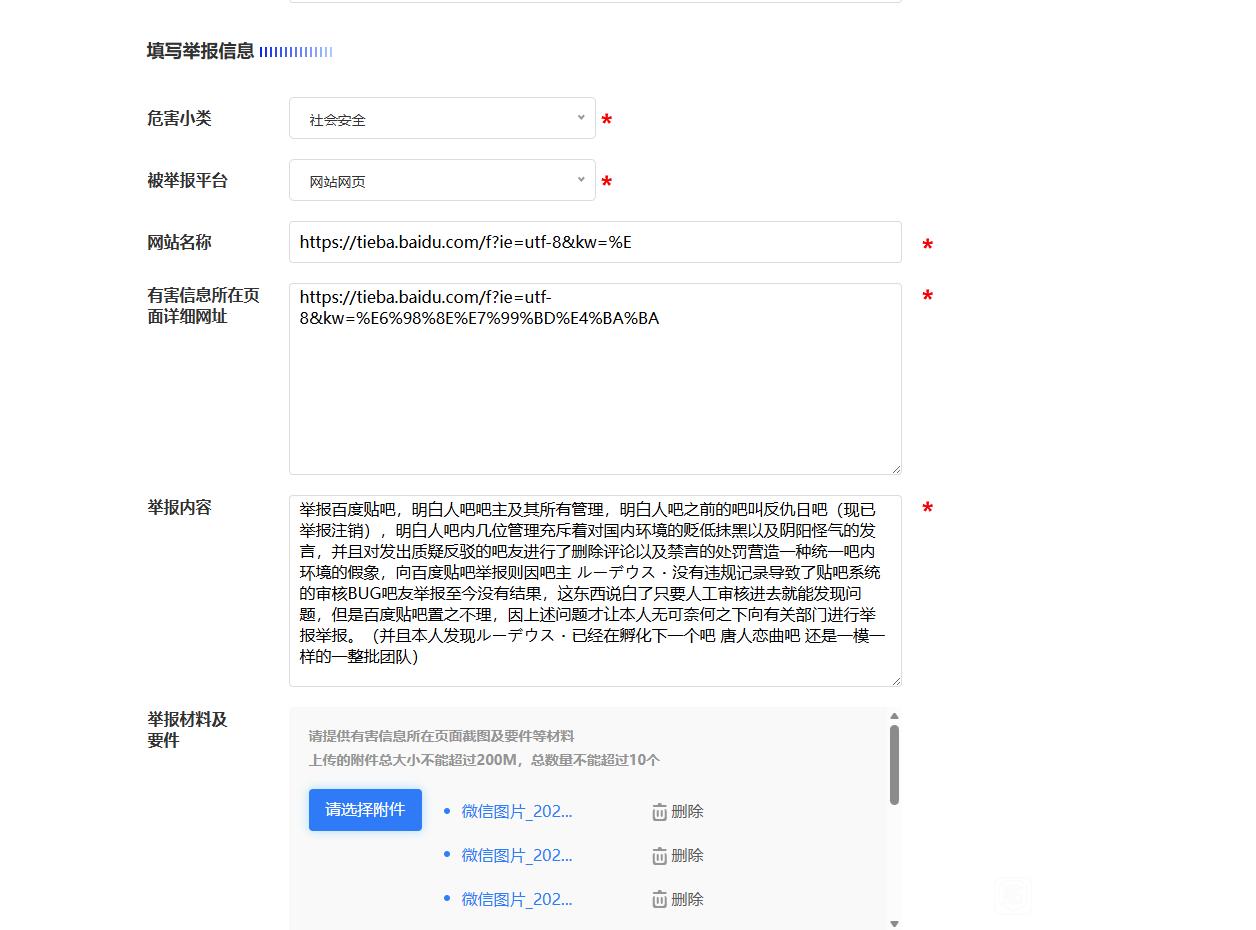Image resolution: width=1256 pixels, height=930 pixels.
Task: Click trash icon for the second attachment
Action: [660, 856]
